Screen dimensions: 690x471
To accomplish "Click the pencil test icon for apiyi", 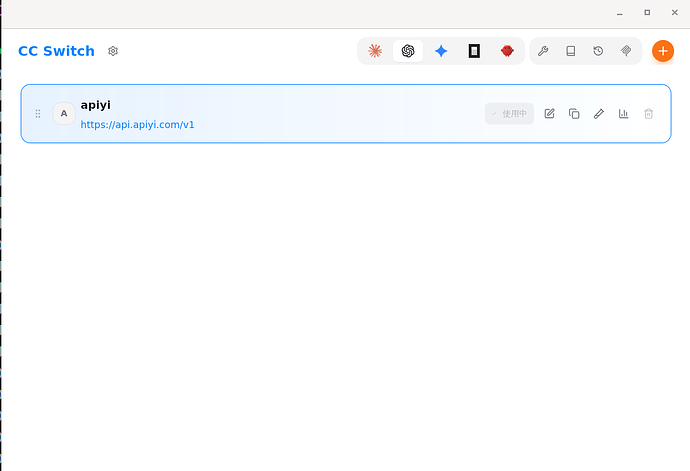I will [598, 114].
